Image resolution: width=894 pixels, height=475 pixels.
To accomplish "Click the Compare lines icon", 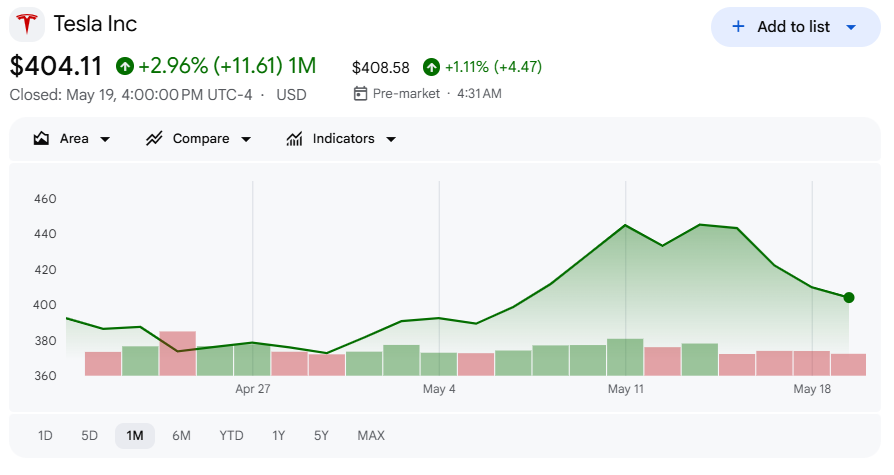I will pyautogui.click(x=154, y=139).
